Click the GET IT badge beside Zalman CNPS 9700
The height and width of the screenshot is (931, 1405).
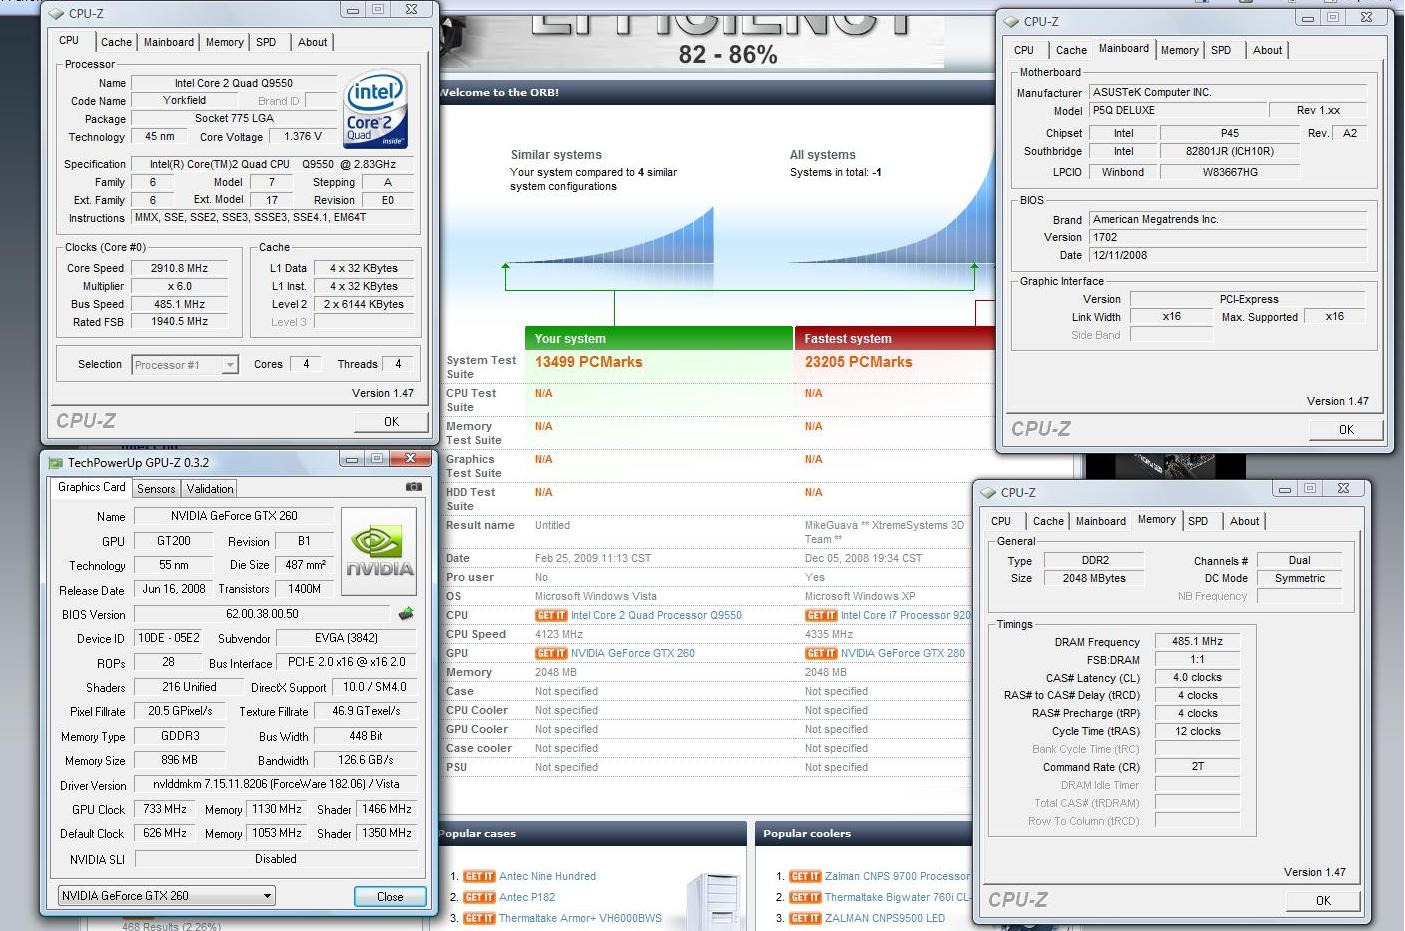805,877
